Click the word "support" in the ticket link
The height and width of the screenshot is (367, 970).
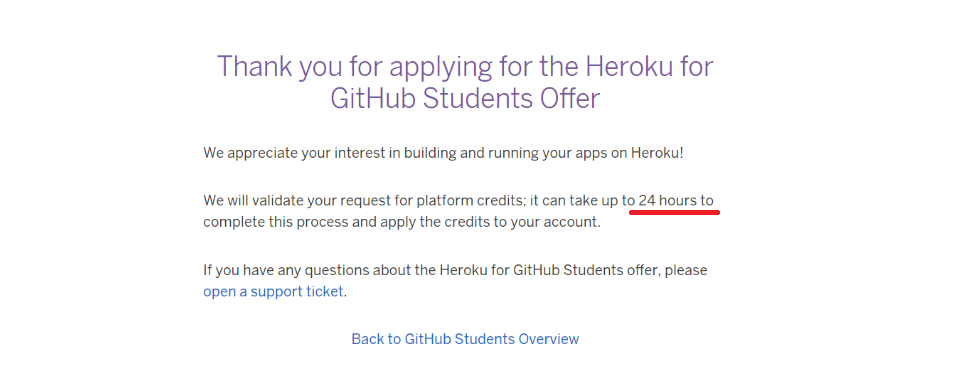pos(276,291)
